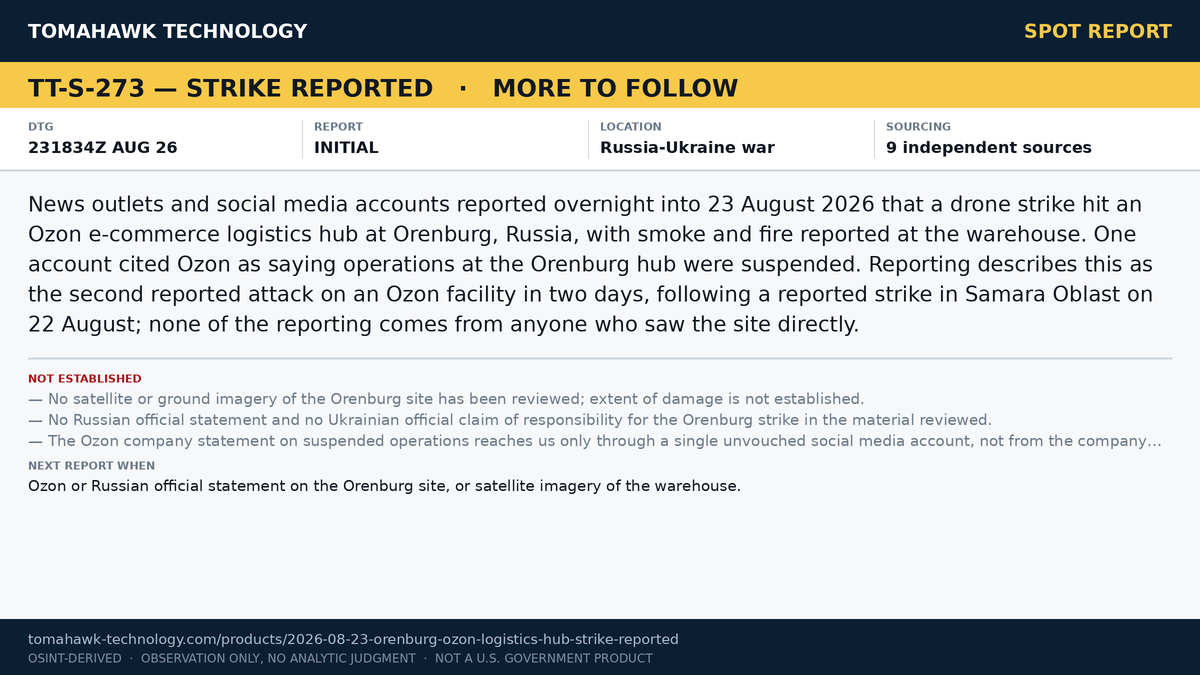Select the 9 independent sources value
The image size is (1200, 675).
click(989, 147)
